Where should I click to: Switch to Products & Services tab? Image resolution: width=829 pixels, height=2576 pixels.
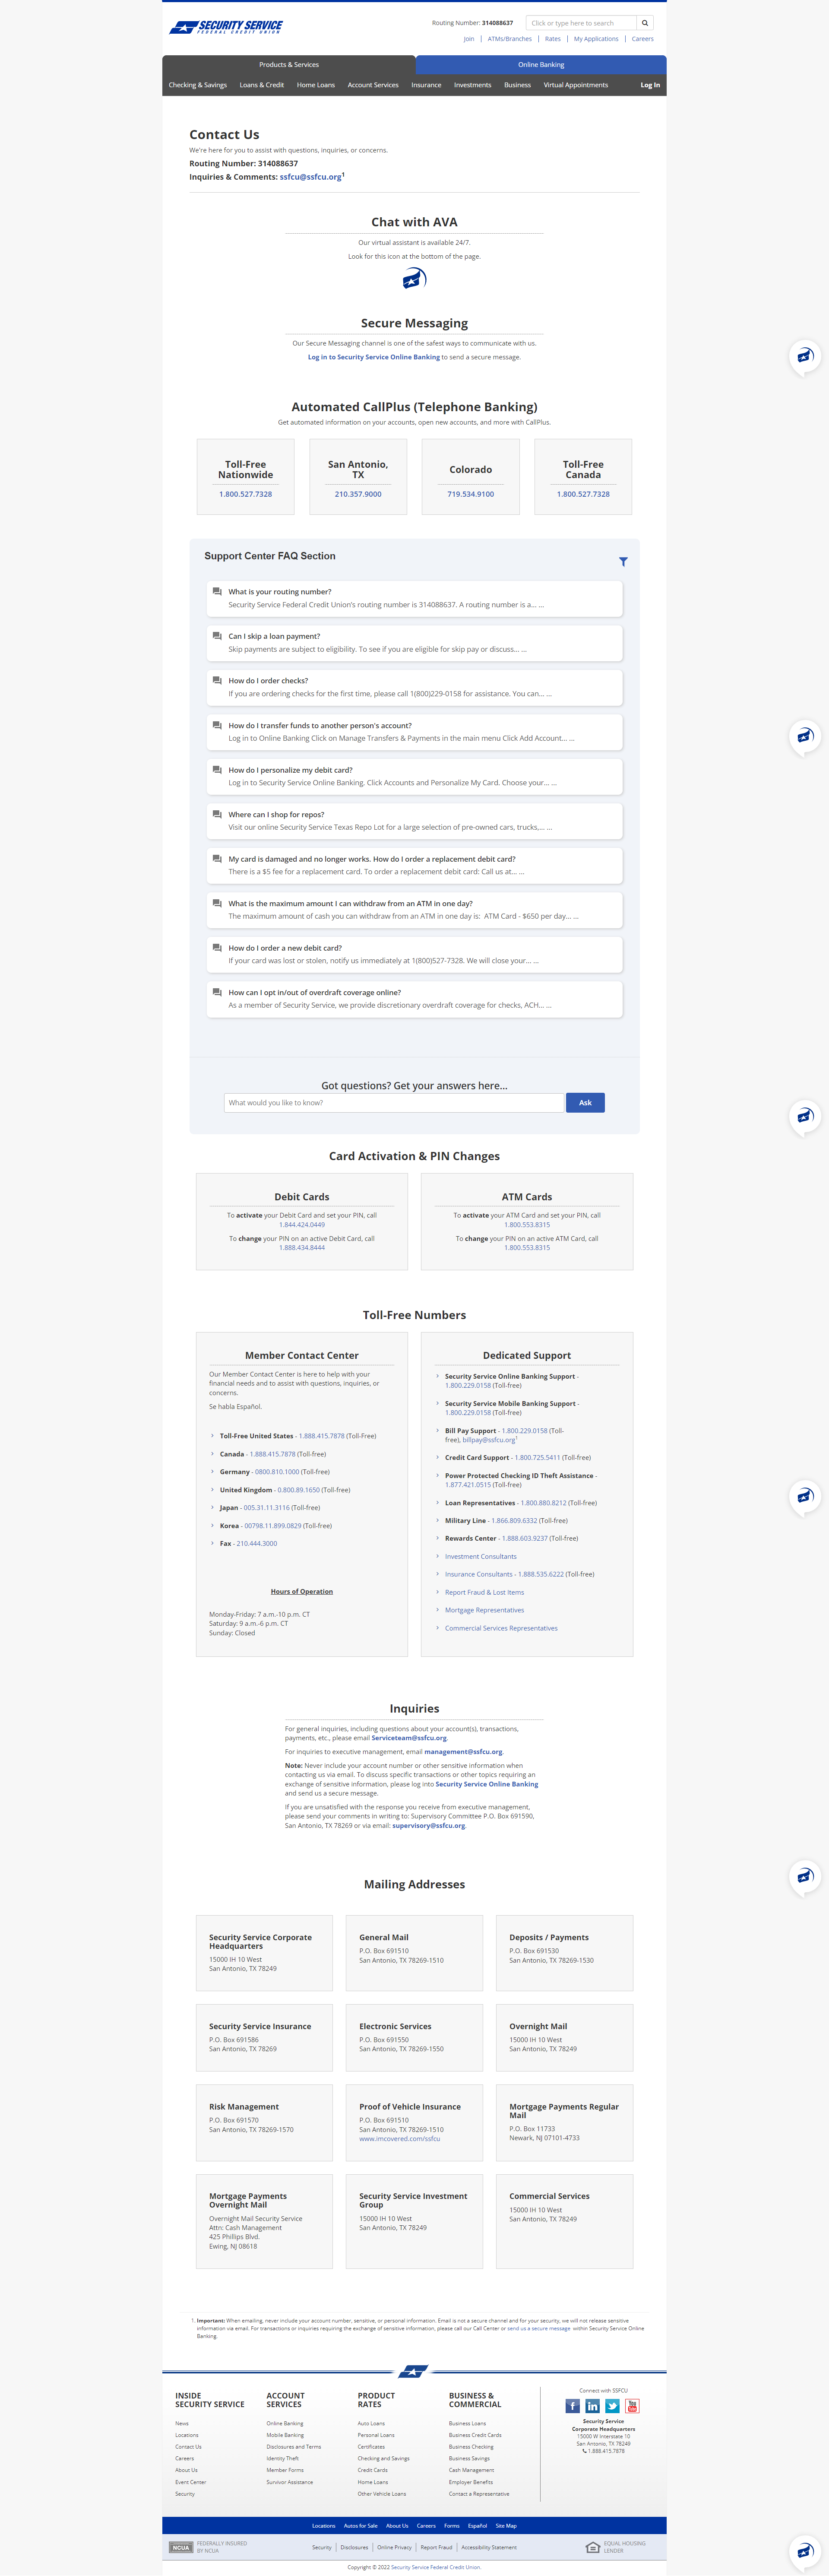click(x=289, y=65)
